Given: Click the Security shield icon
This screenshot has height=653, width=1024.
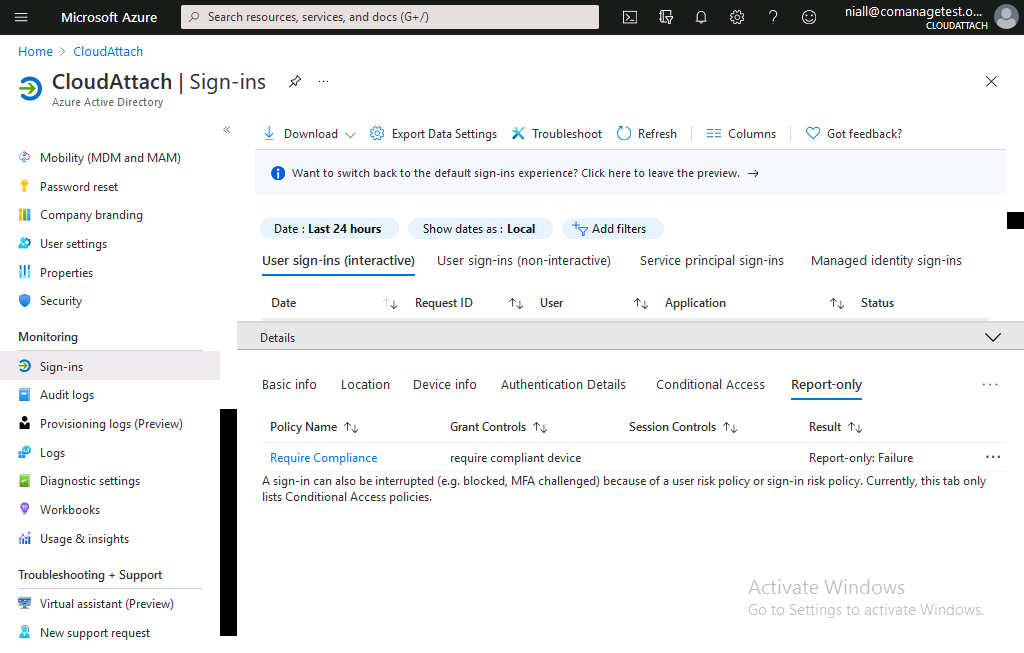Looking at the screenshot, I should (25, 300).
